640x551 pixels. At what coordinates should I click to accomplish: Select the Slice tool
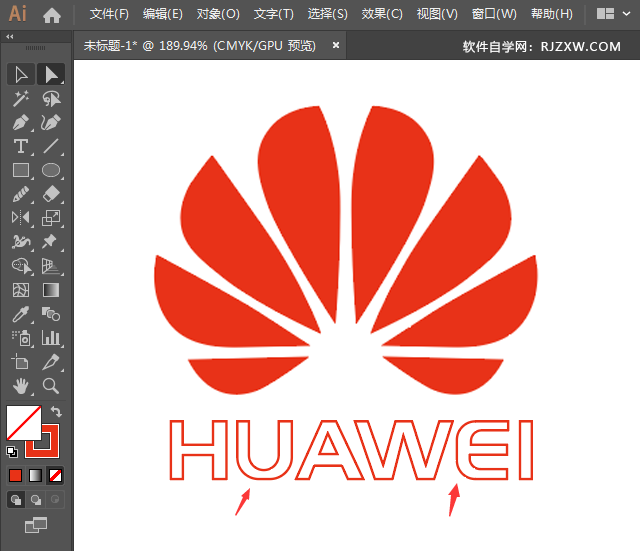point(51,362)
